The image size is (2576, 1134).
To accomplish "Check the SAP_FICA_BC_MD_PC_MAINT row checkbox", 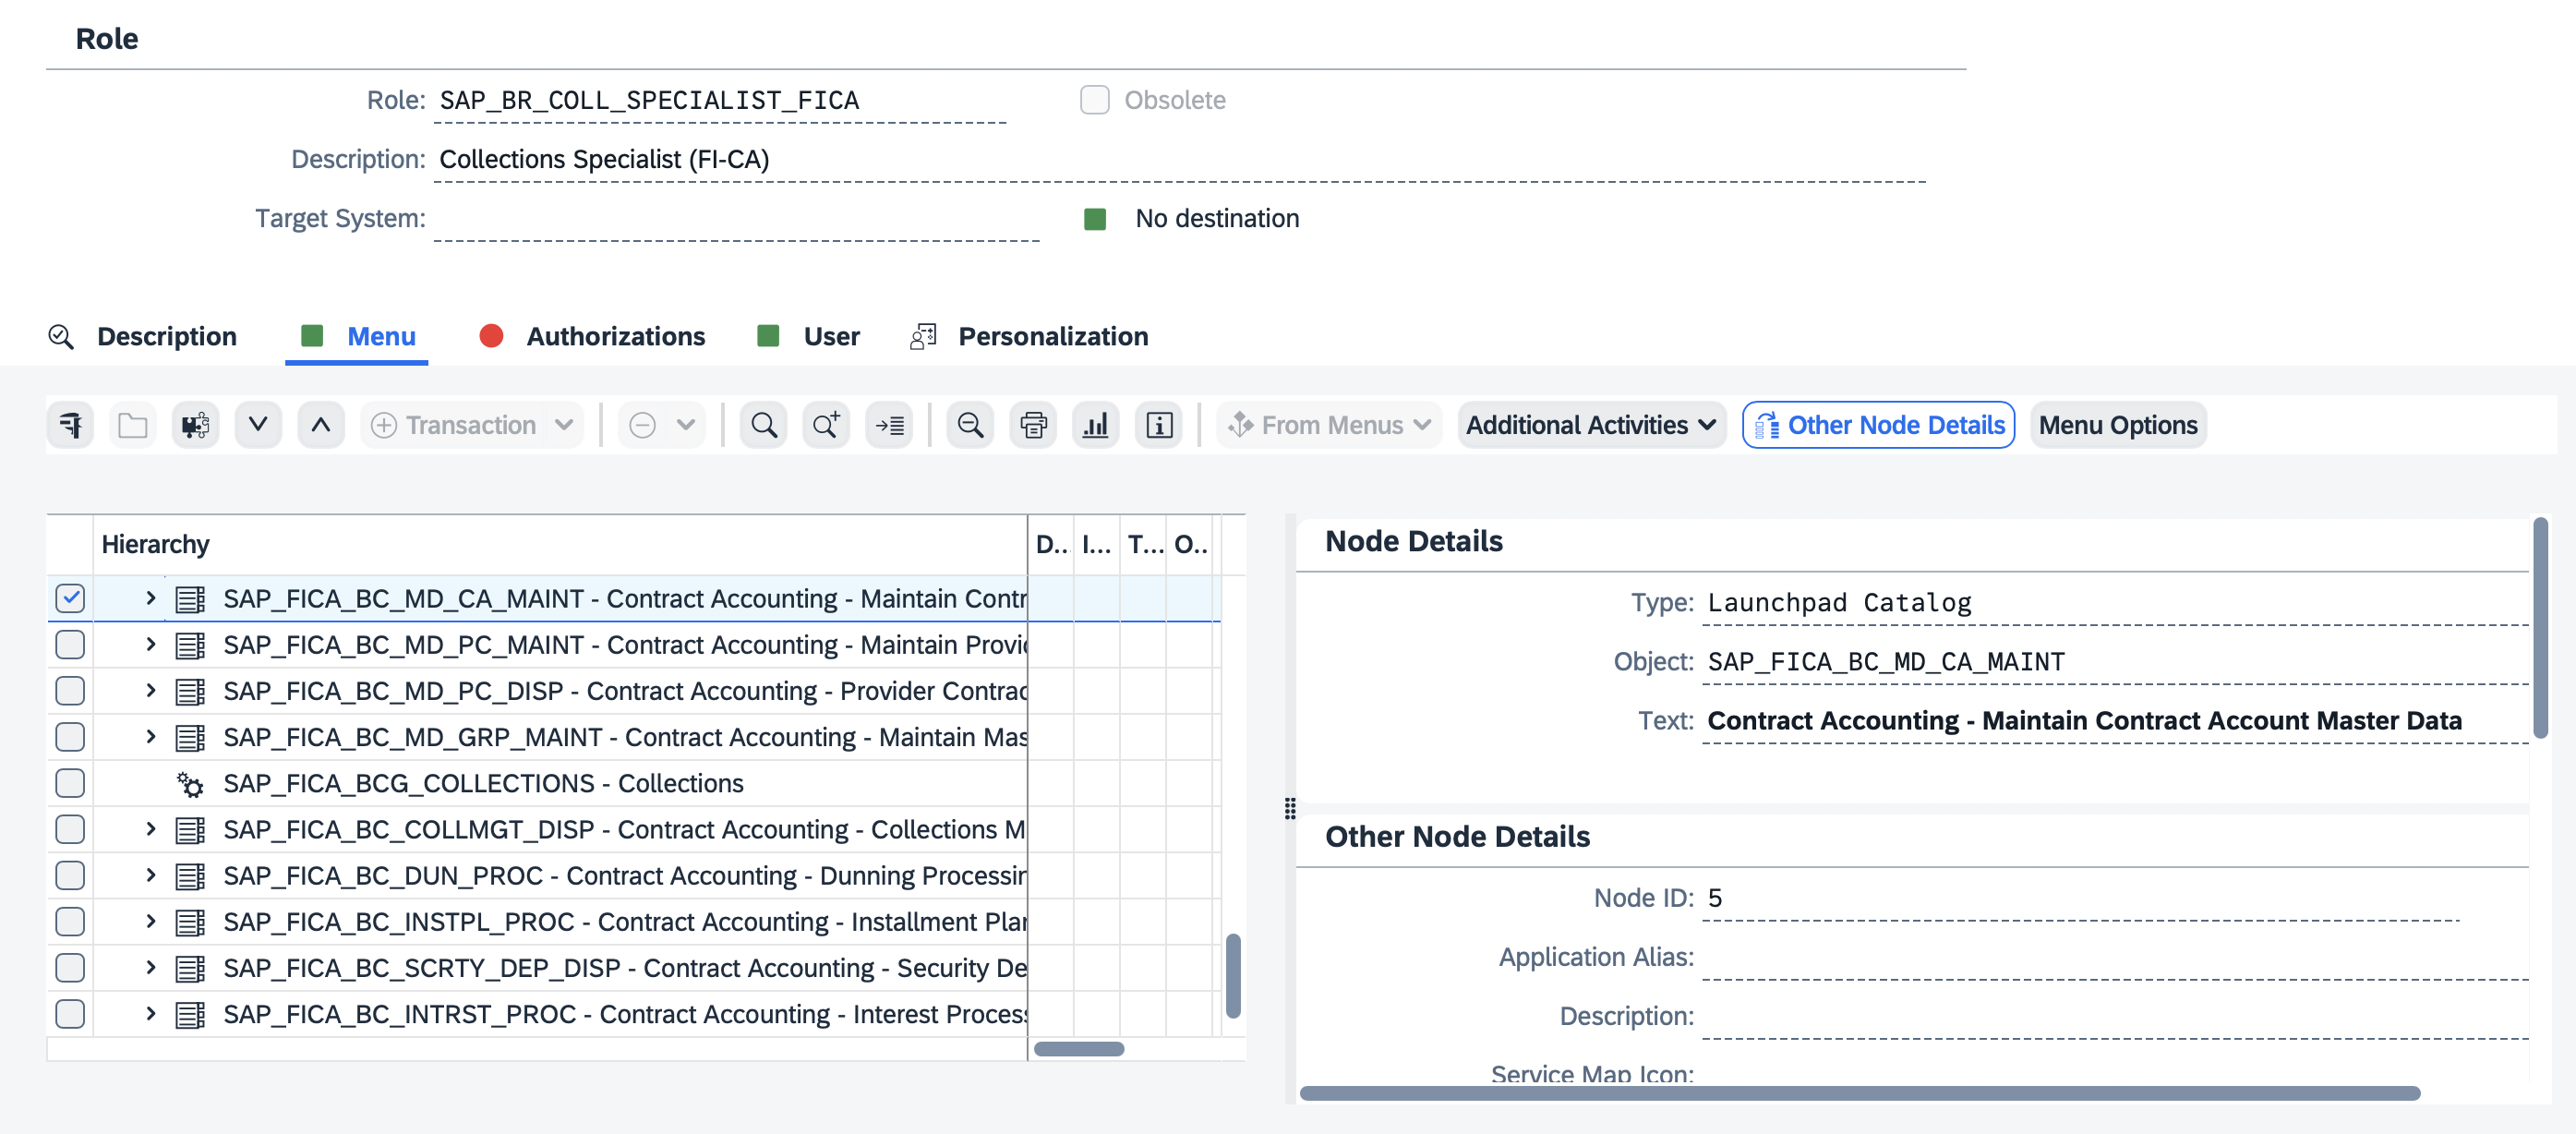I will click(70, 645).
